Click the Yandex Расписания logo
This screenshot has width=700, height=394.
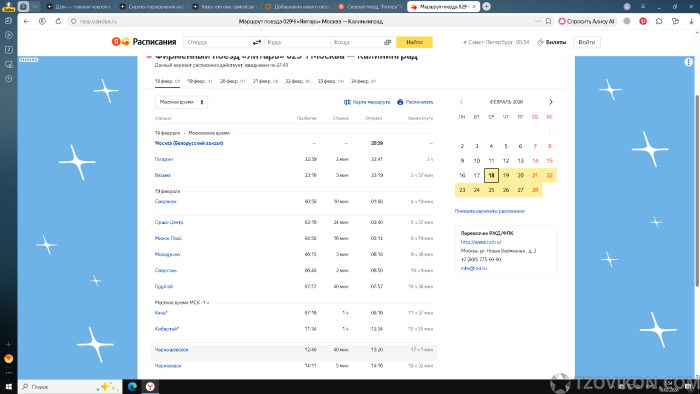144,42
